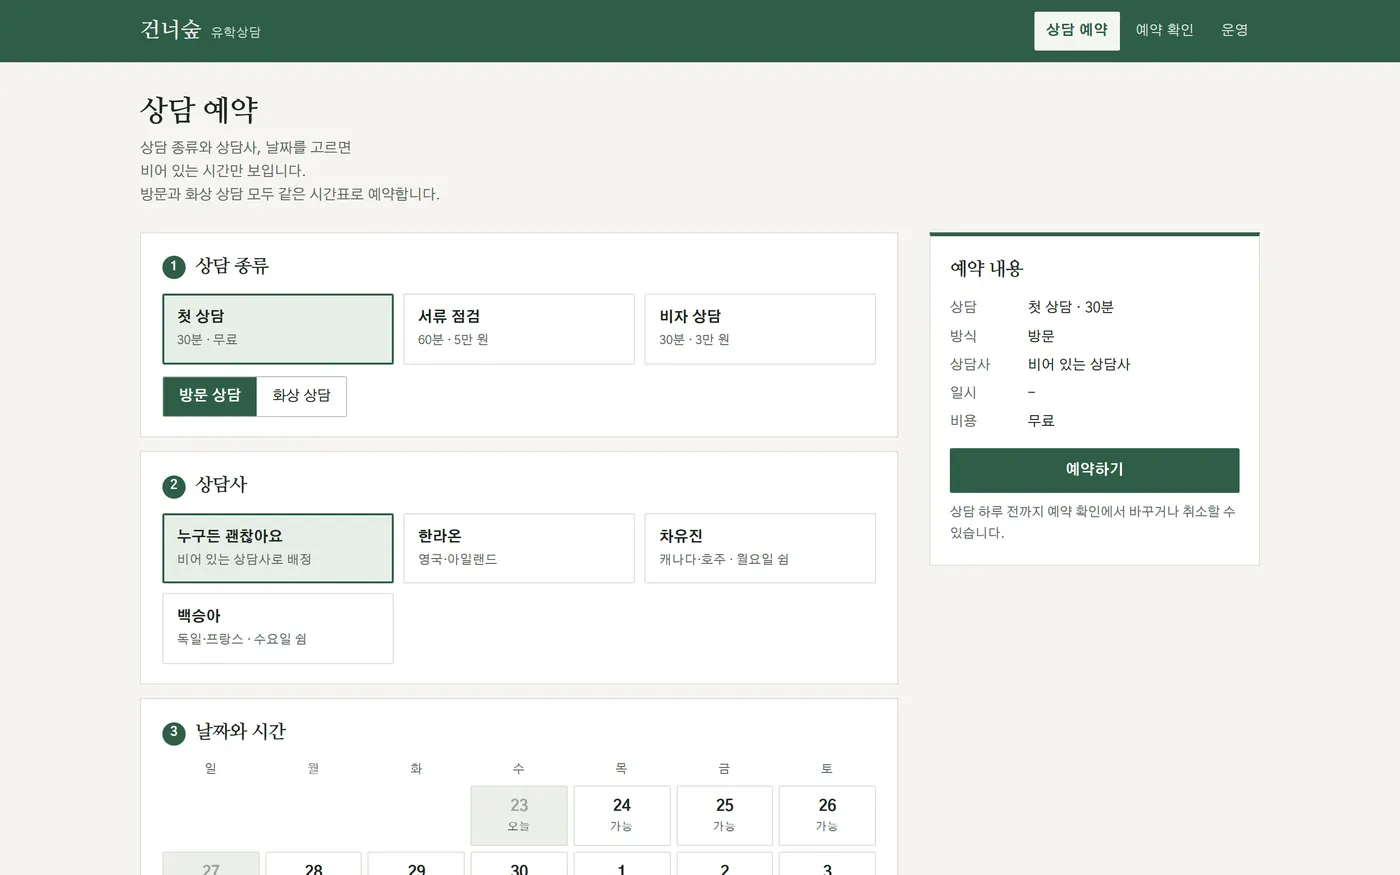Choose counselor 백승아
Image resolution: width=1400 pixels, height=875 pixels.
pyautogui.click(x=278, y=628)
